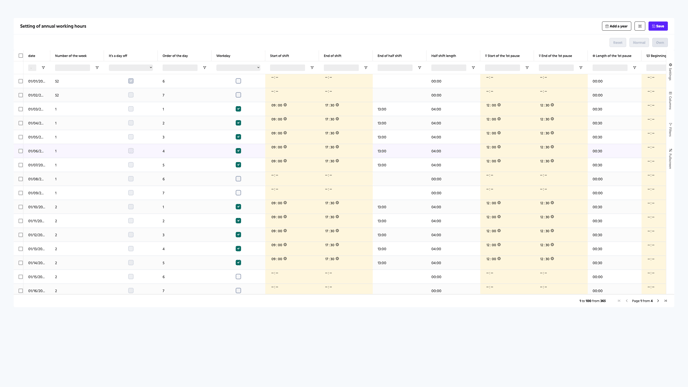Uncheck Workday for the 01/13 row
The width and height of the screenshot is (688, 387).
click(x=238, y=249)
